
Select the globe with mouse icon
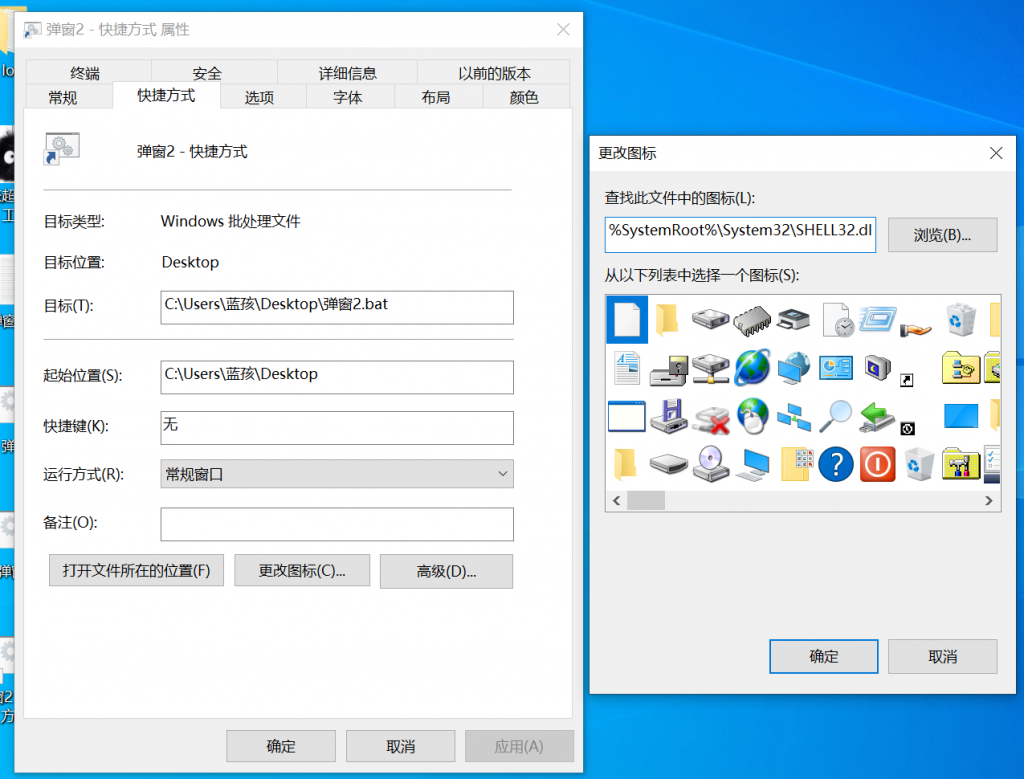[752, 416]
